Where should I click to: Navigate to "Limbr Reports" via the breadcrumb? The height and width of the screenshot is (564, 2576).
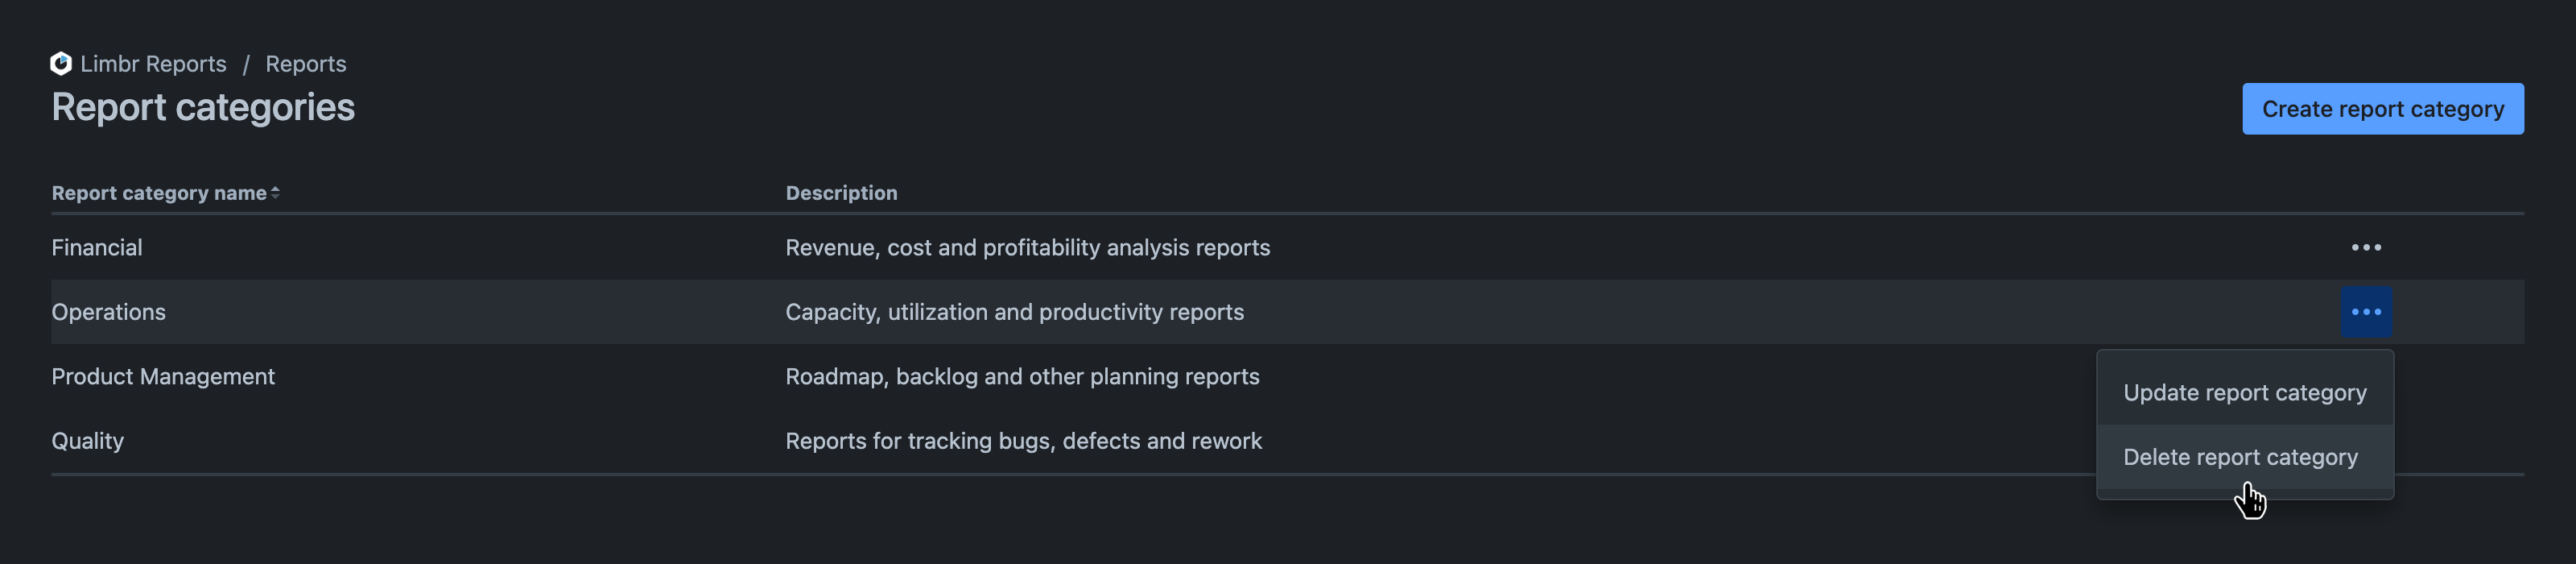[155, 63]
